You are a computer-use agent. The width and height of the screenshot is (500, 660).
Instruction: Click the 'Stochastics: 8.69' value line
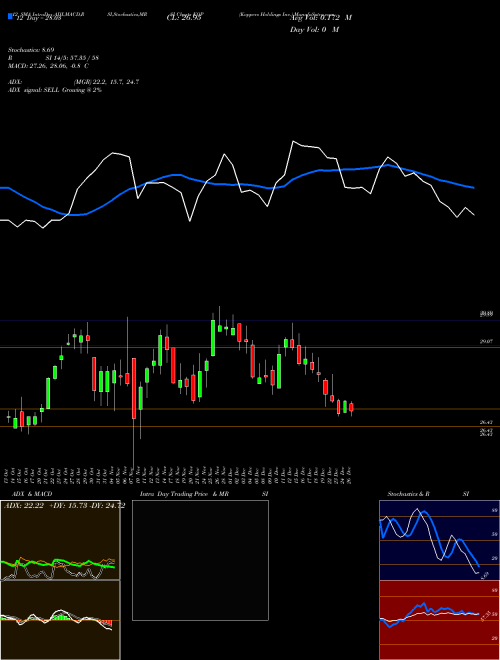tap(31, 50)
